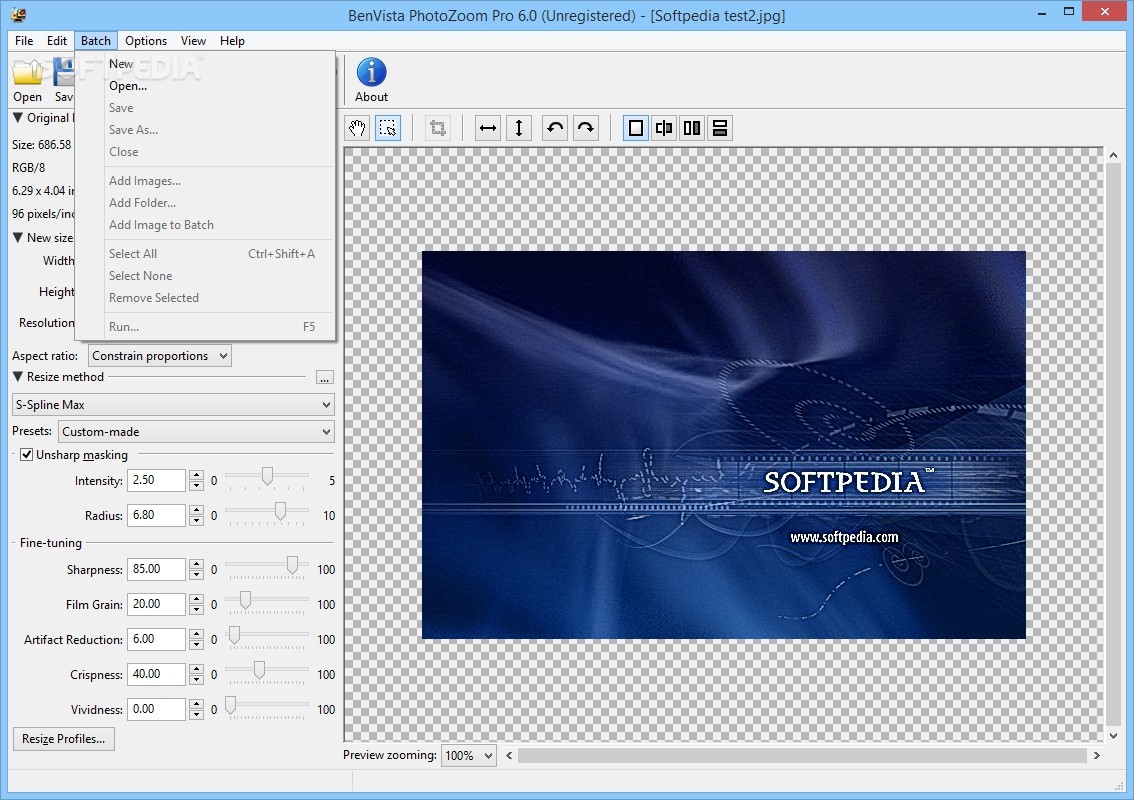Choose side-by-side vertical split preview
1134x800 pixels.
coord(692,128)
